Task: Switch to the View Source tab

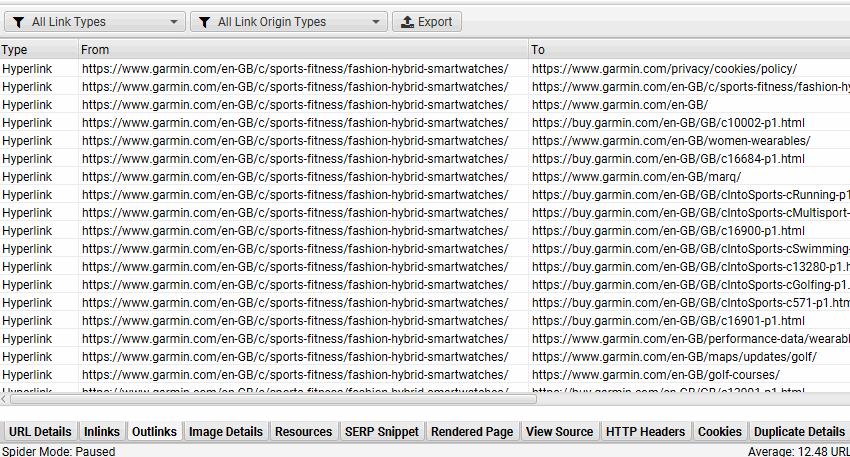Action: pos(559,431)
